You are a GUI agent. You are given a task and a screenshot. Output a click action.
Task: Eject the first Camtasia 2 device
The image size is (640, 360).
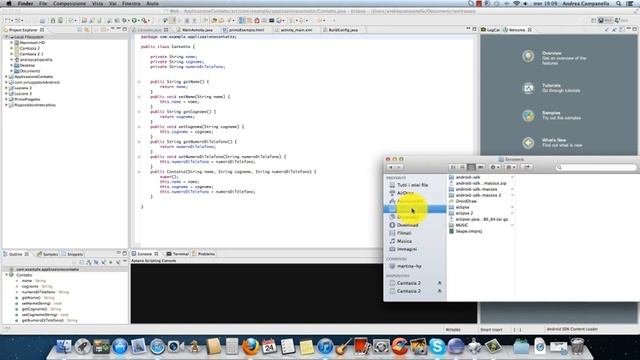[x=440, y=283]
